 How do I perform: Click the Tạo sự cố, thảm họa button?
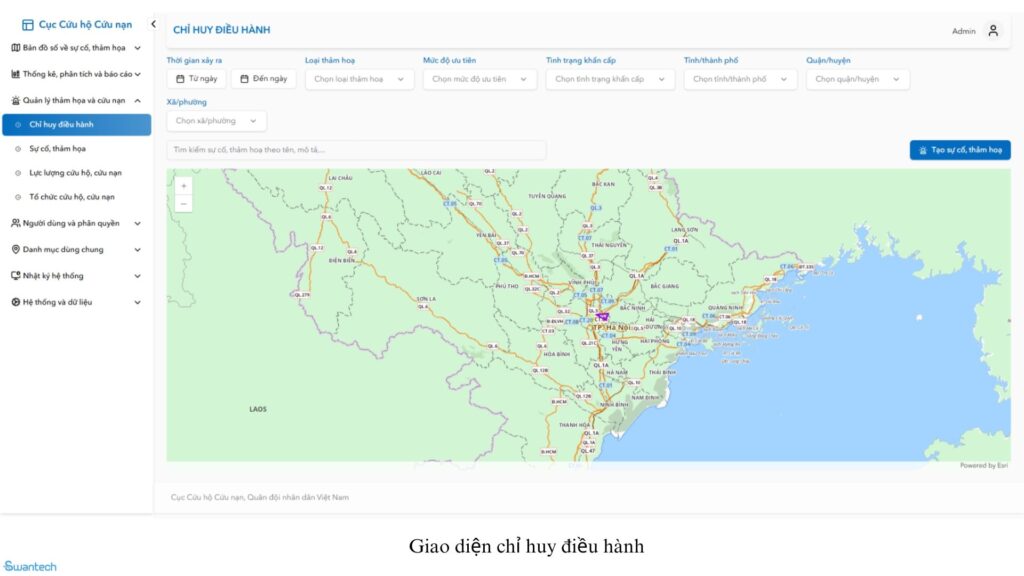click(960, 150)
